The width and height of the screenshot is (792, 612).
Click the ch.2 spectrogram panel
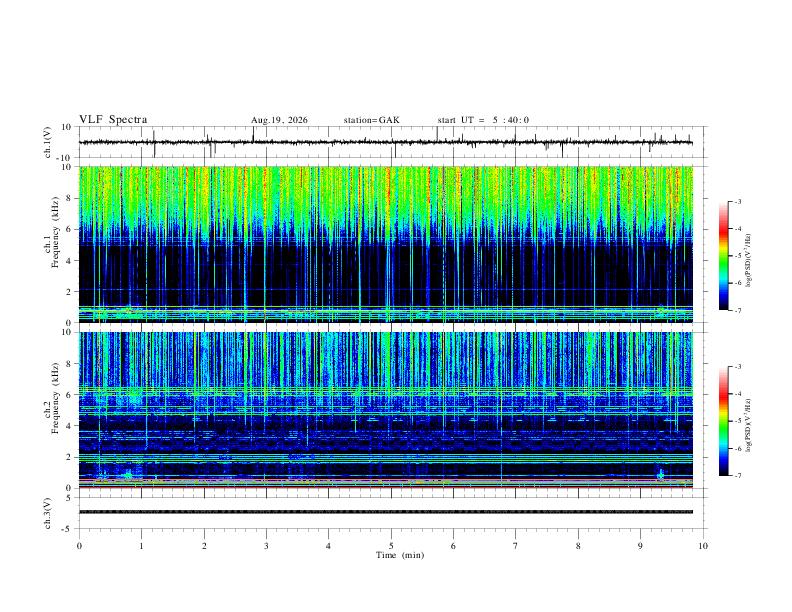[386, 410]
